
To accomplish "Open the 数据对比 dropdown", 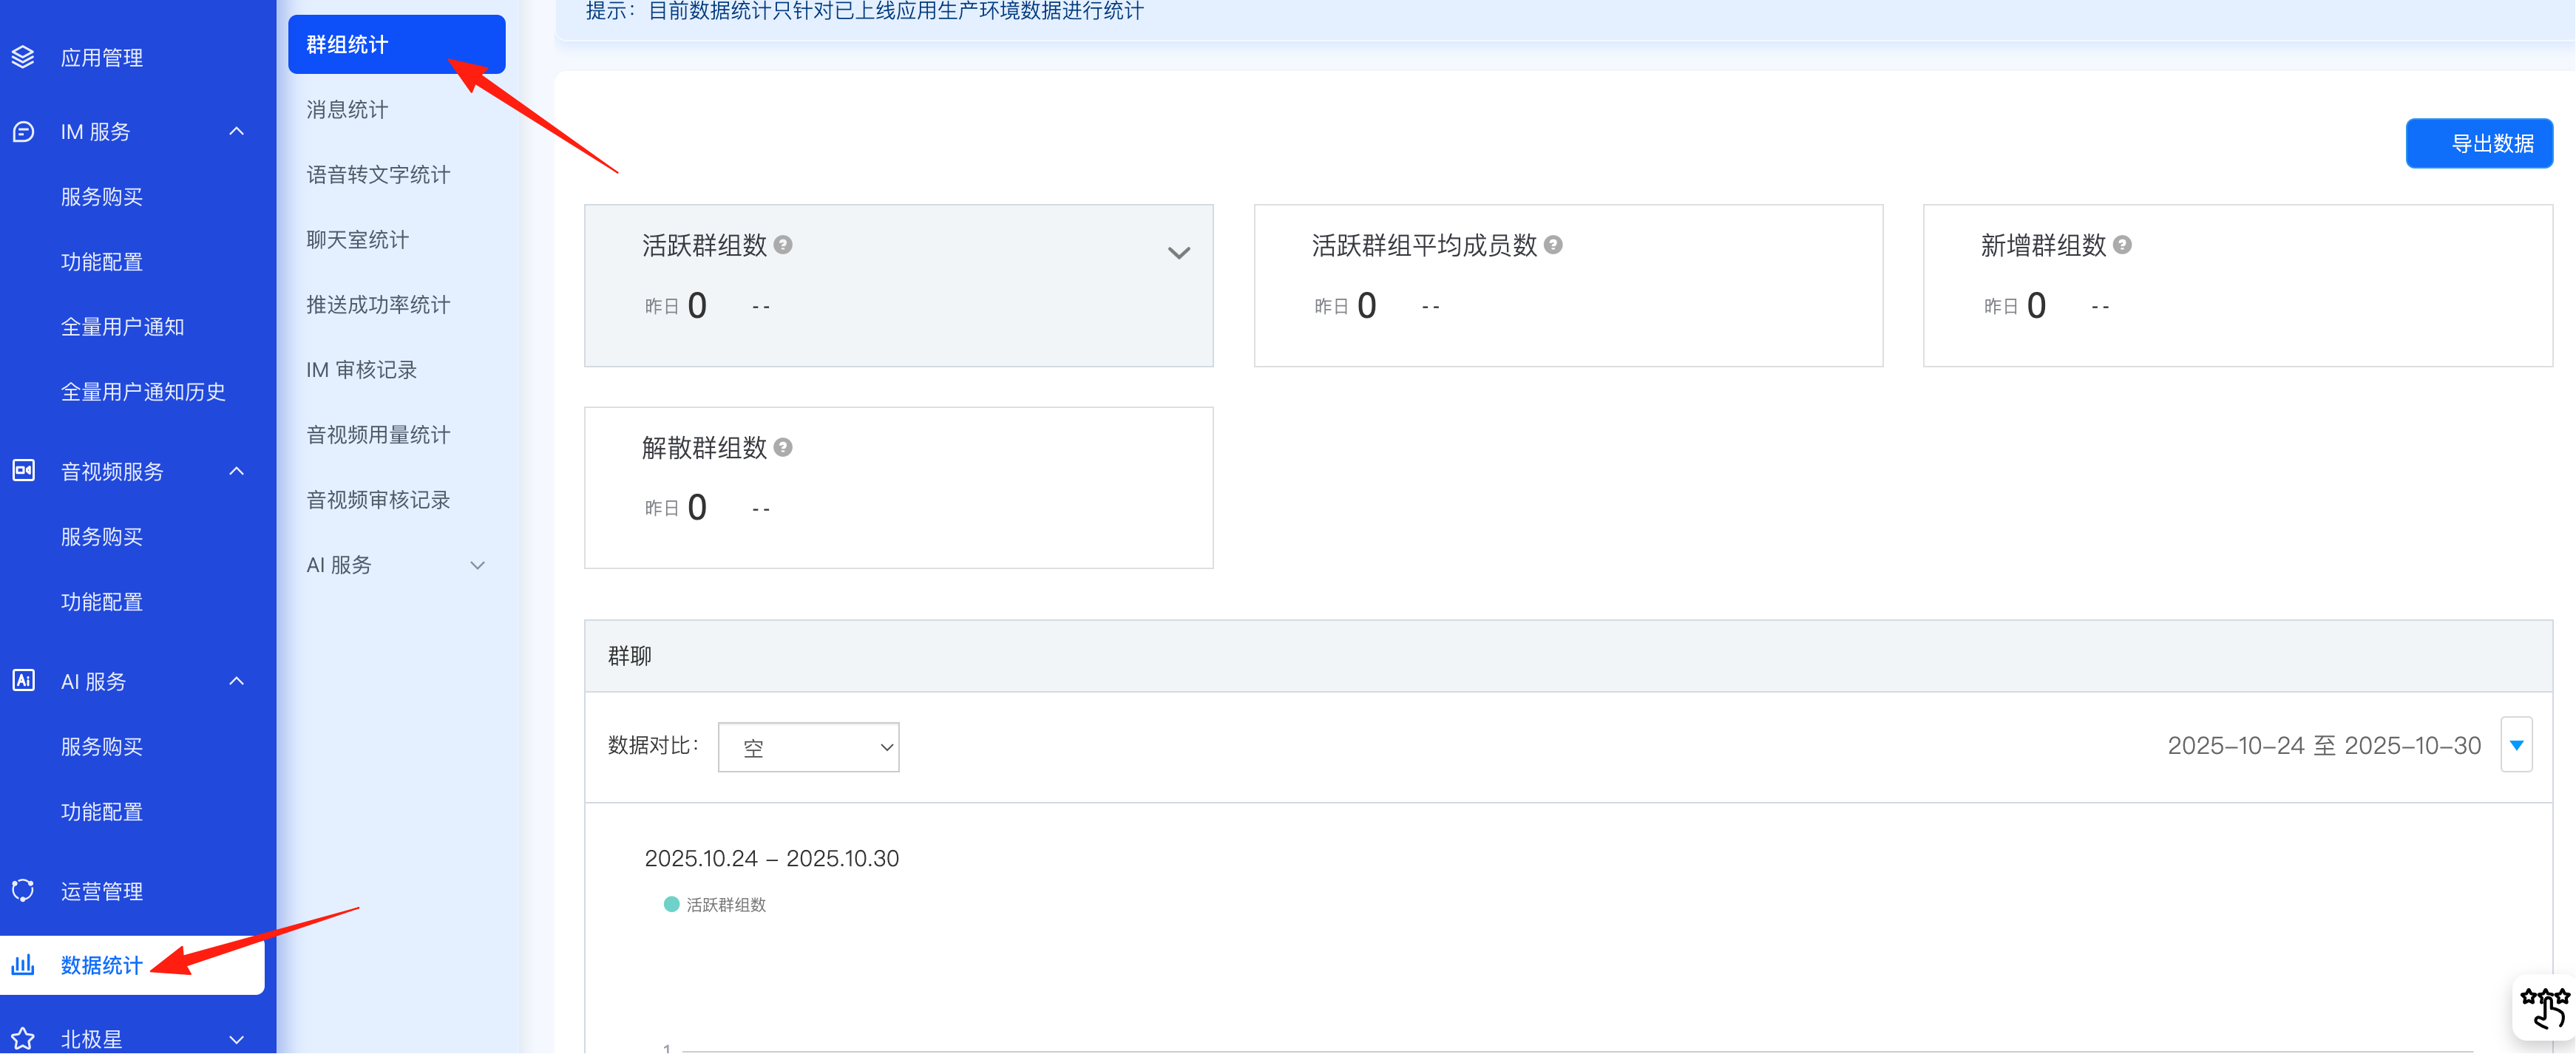I will click(x=808, y=747).
